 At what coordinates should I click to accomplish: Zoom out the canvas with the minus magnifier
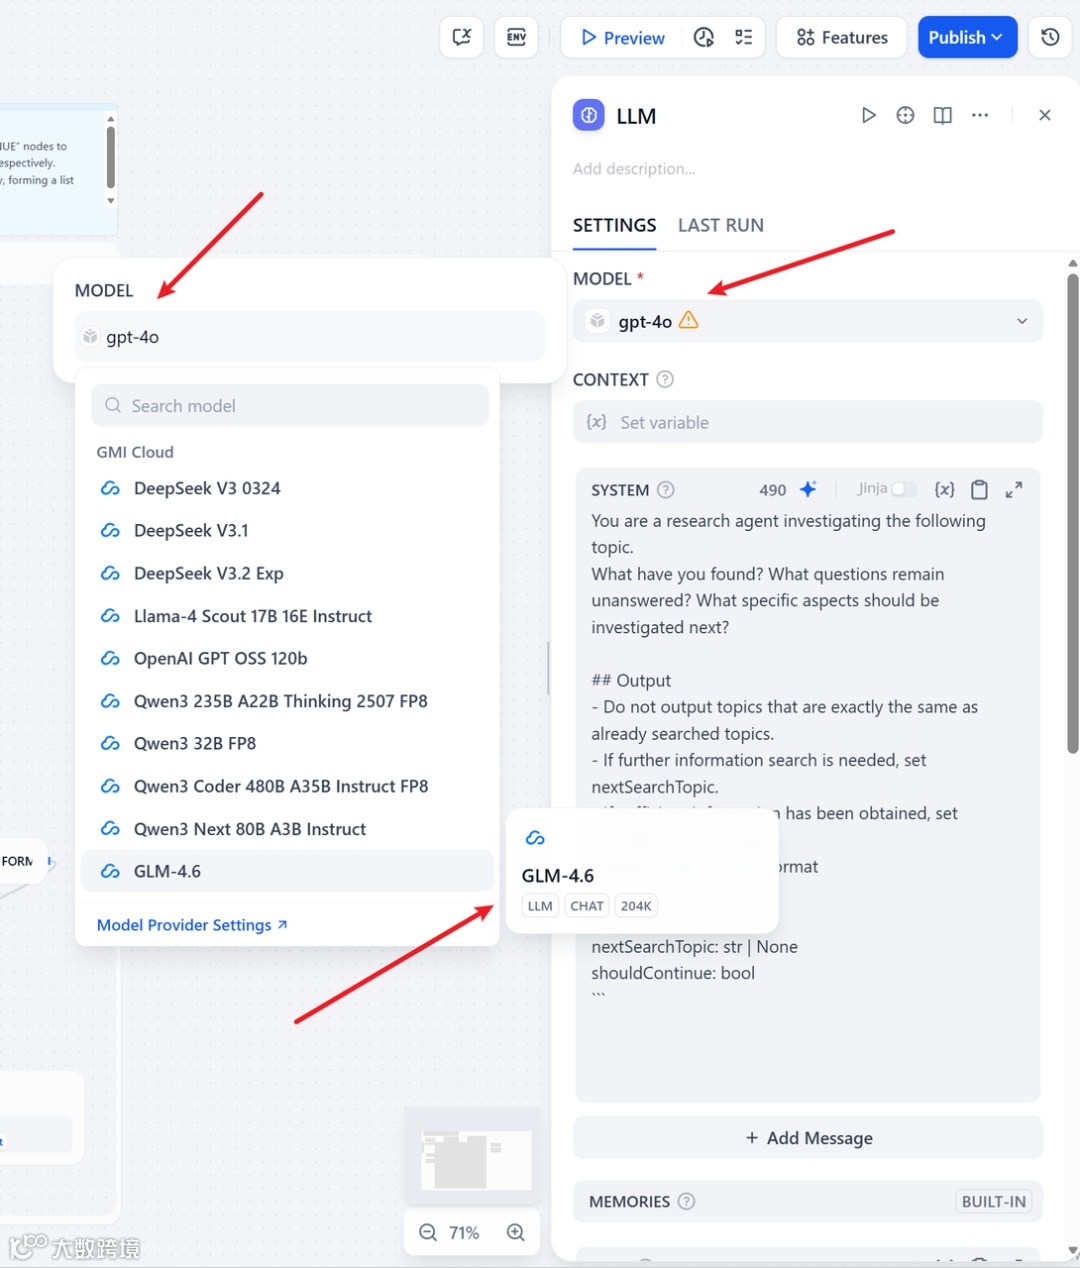click(x=428, y=1232)
